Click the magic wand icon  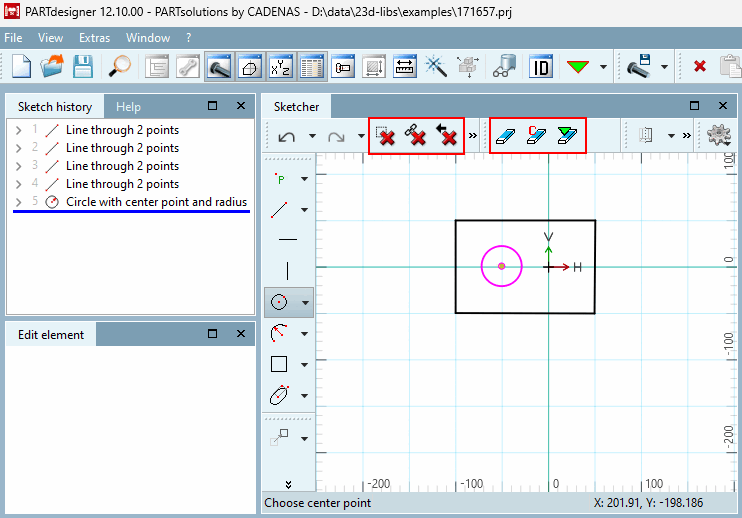tap(436, 66)
